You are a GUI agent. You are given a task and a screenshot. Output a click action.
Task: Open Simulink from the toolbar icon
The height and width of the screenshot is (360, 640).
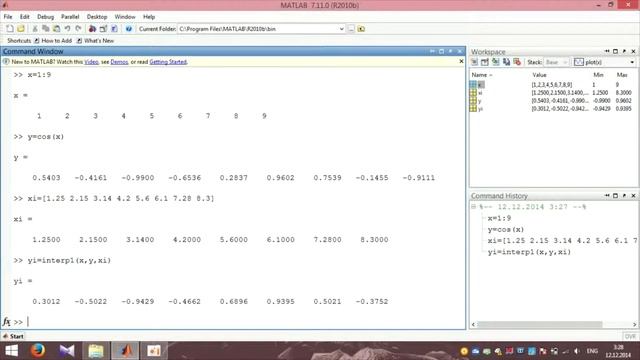(92, 29)
